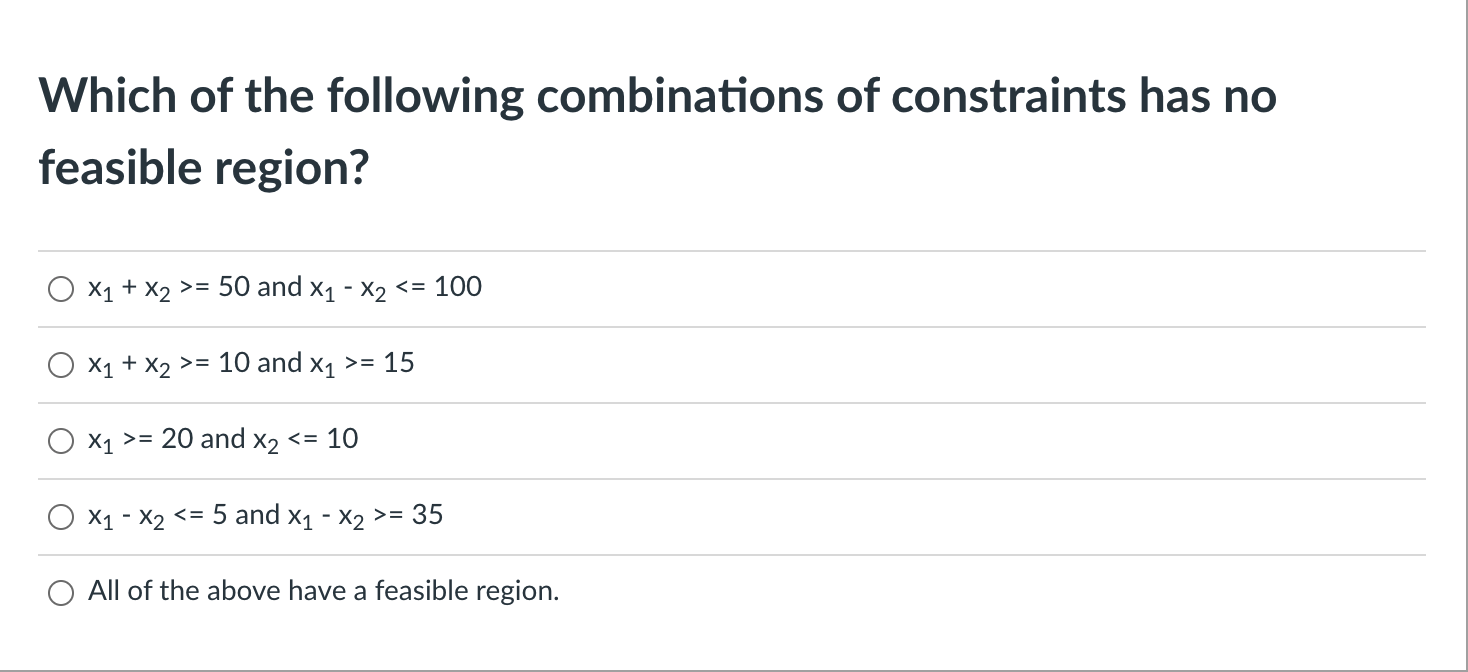This screenshot has width=1468, height=672.
Task: Click the question title text
Action: point(657,96)
